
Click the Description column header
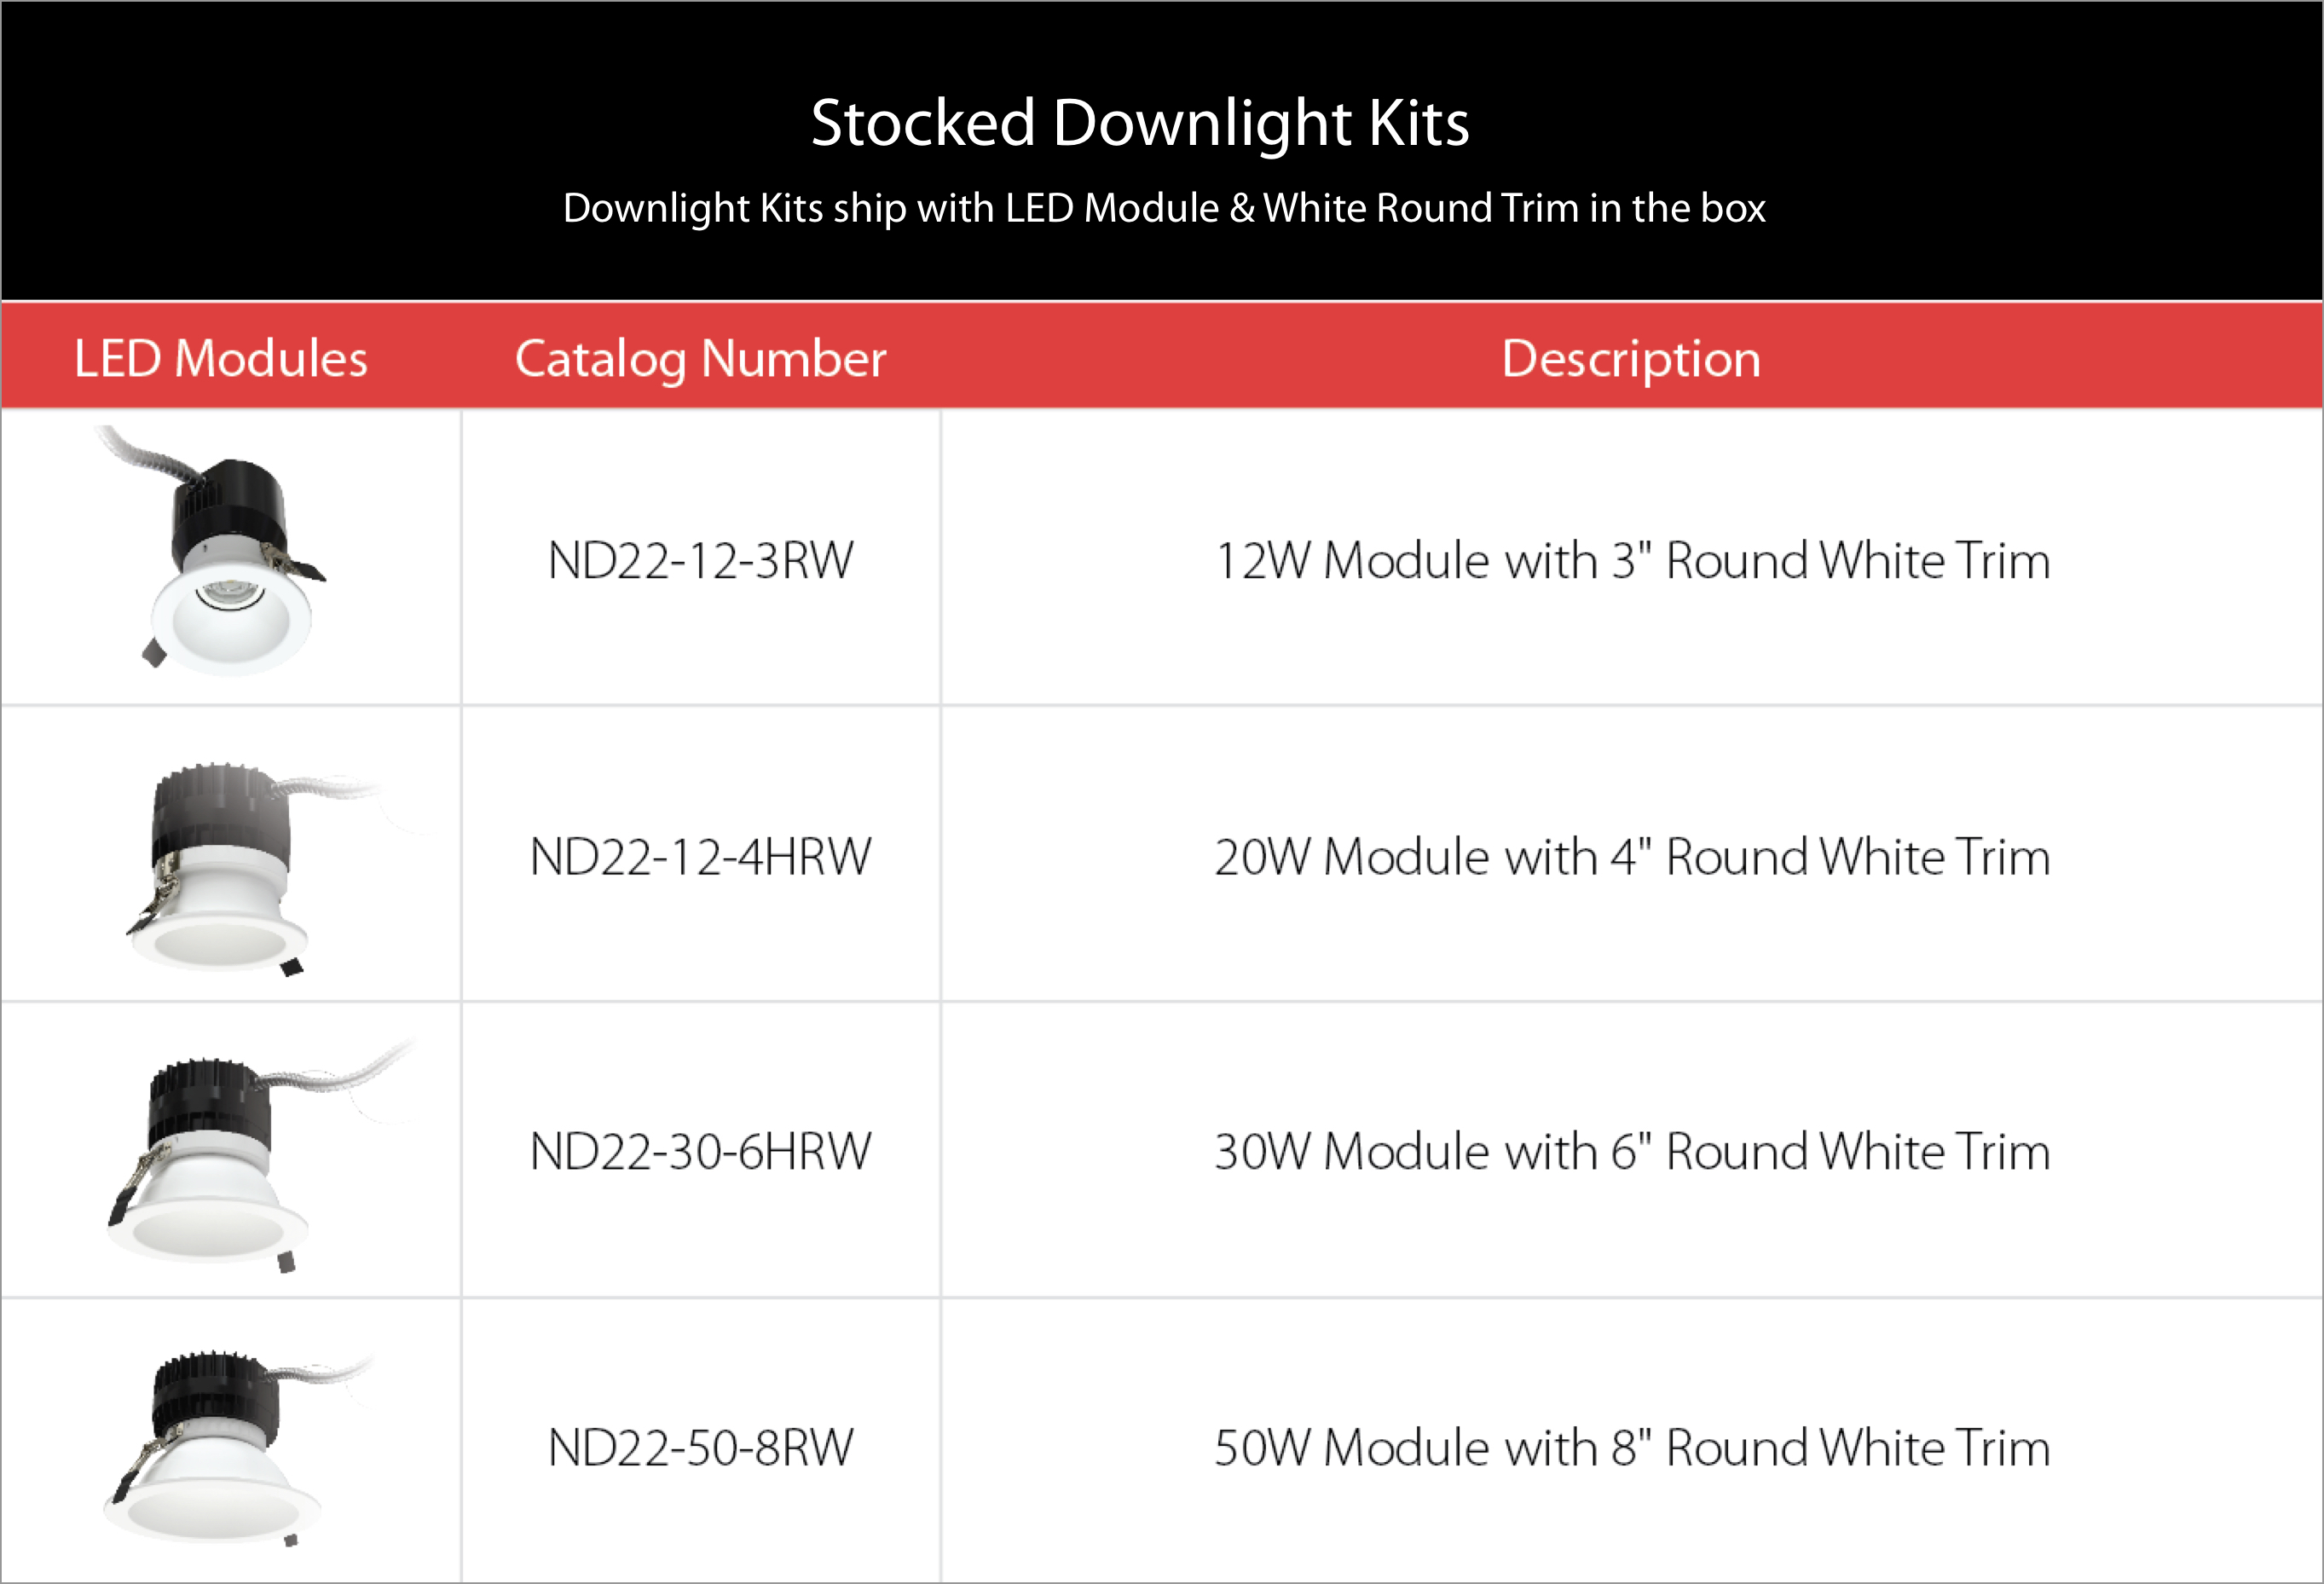[x=1631, y=358]
